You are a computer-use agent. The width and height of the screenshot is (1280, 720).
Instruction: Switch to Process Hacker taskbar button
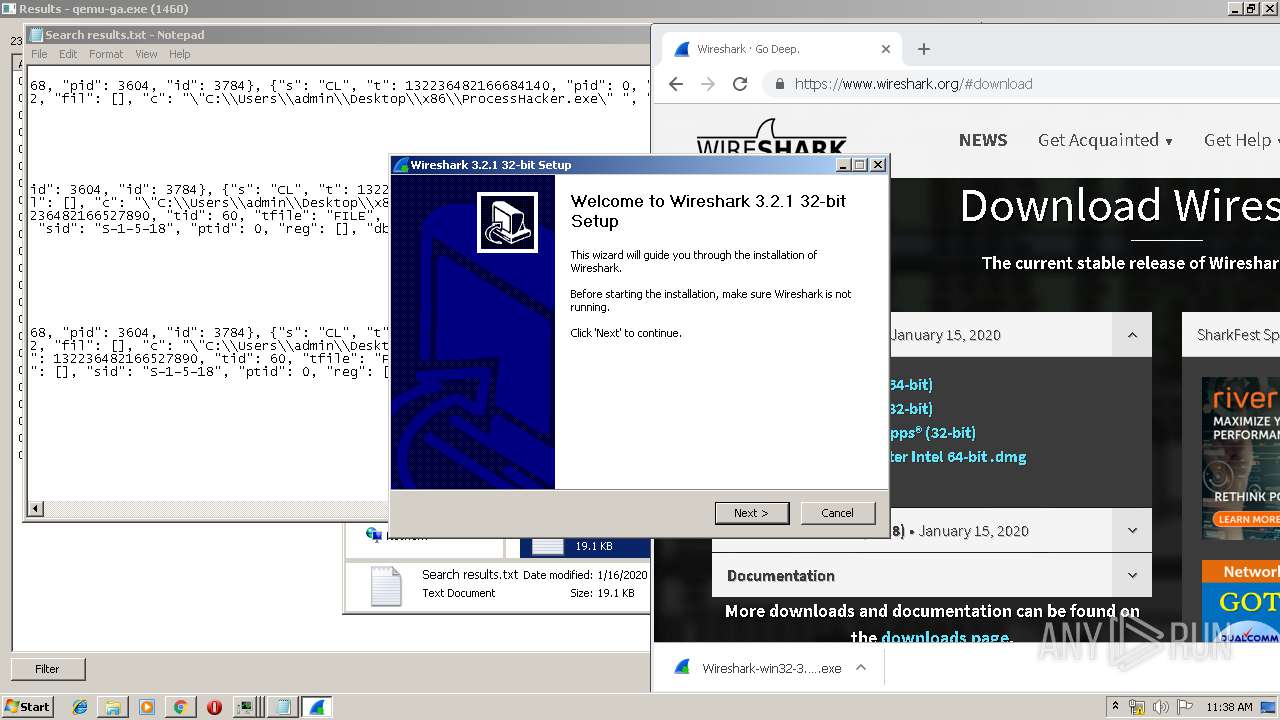click(245, 707)
